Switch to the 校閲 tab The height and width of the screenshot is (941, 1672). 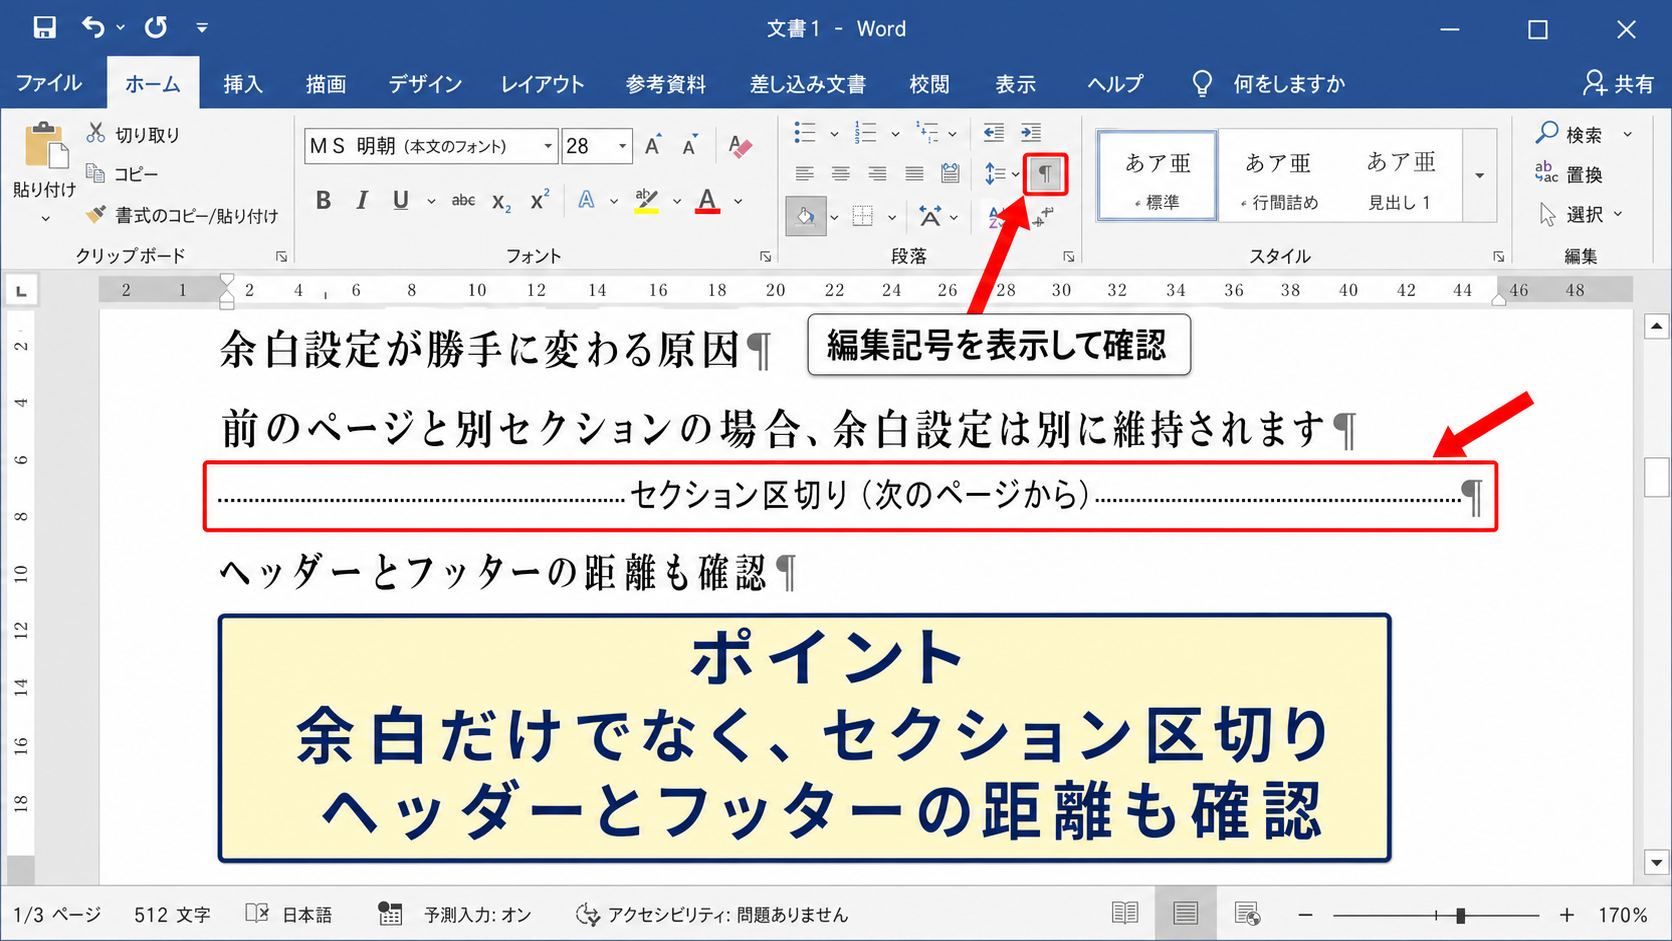point(930,84)
